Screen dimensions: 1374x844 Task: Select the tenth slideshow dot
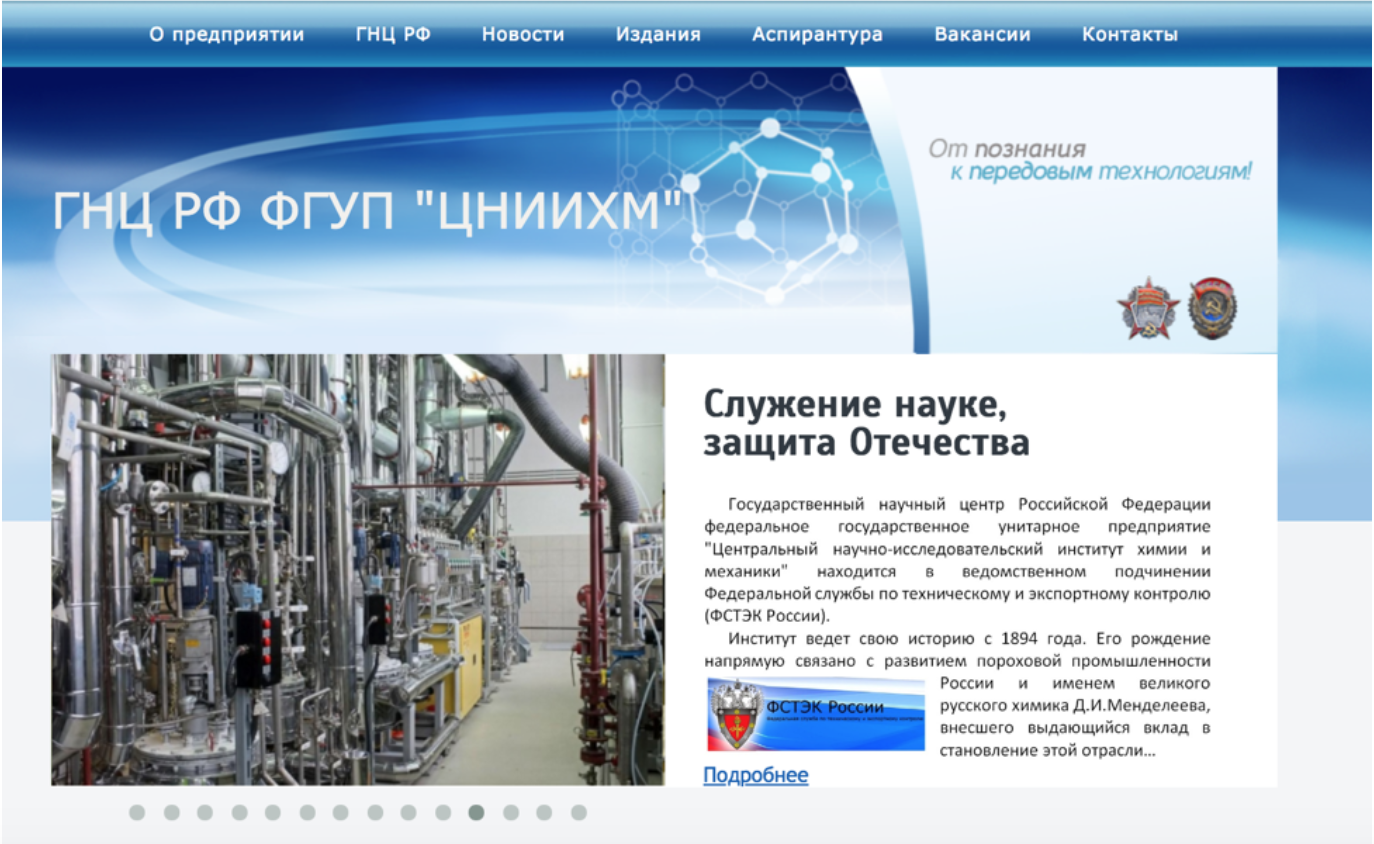coord(443,813)
